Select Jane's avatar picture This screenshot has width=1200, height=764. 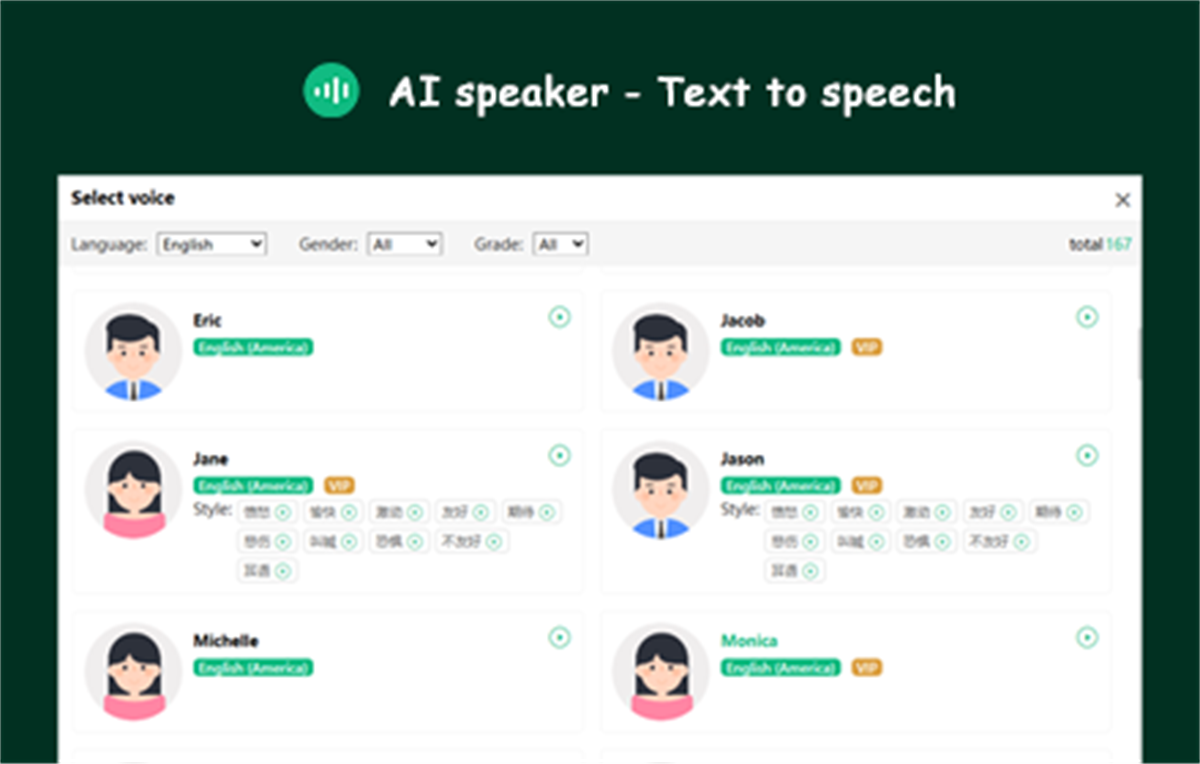pos(134,489)
